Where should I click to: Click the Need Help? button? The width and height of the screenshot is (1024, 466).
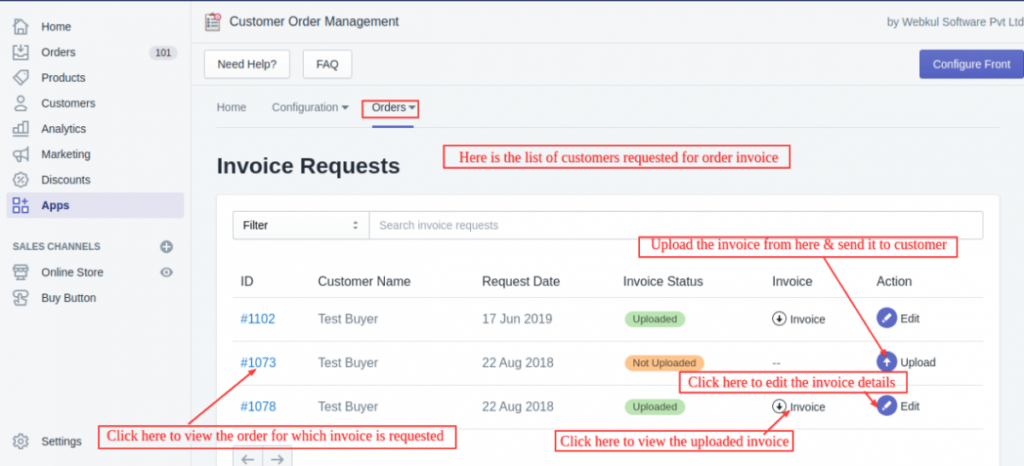coord(246,64)
